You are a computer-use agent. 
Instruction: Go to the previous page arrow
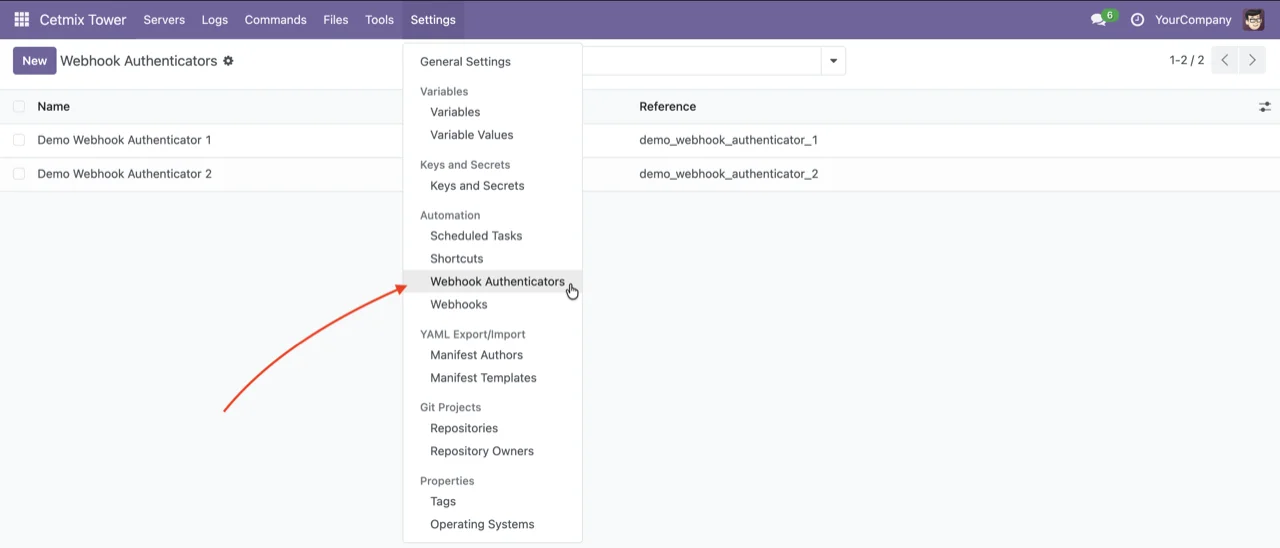(1225, 61)
